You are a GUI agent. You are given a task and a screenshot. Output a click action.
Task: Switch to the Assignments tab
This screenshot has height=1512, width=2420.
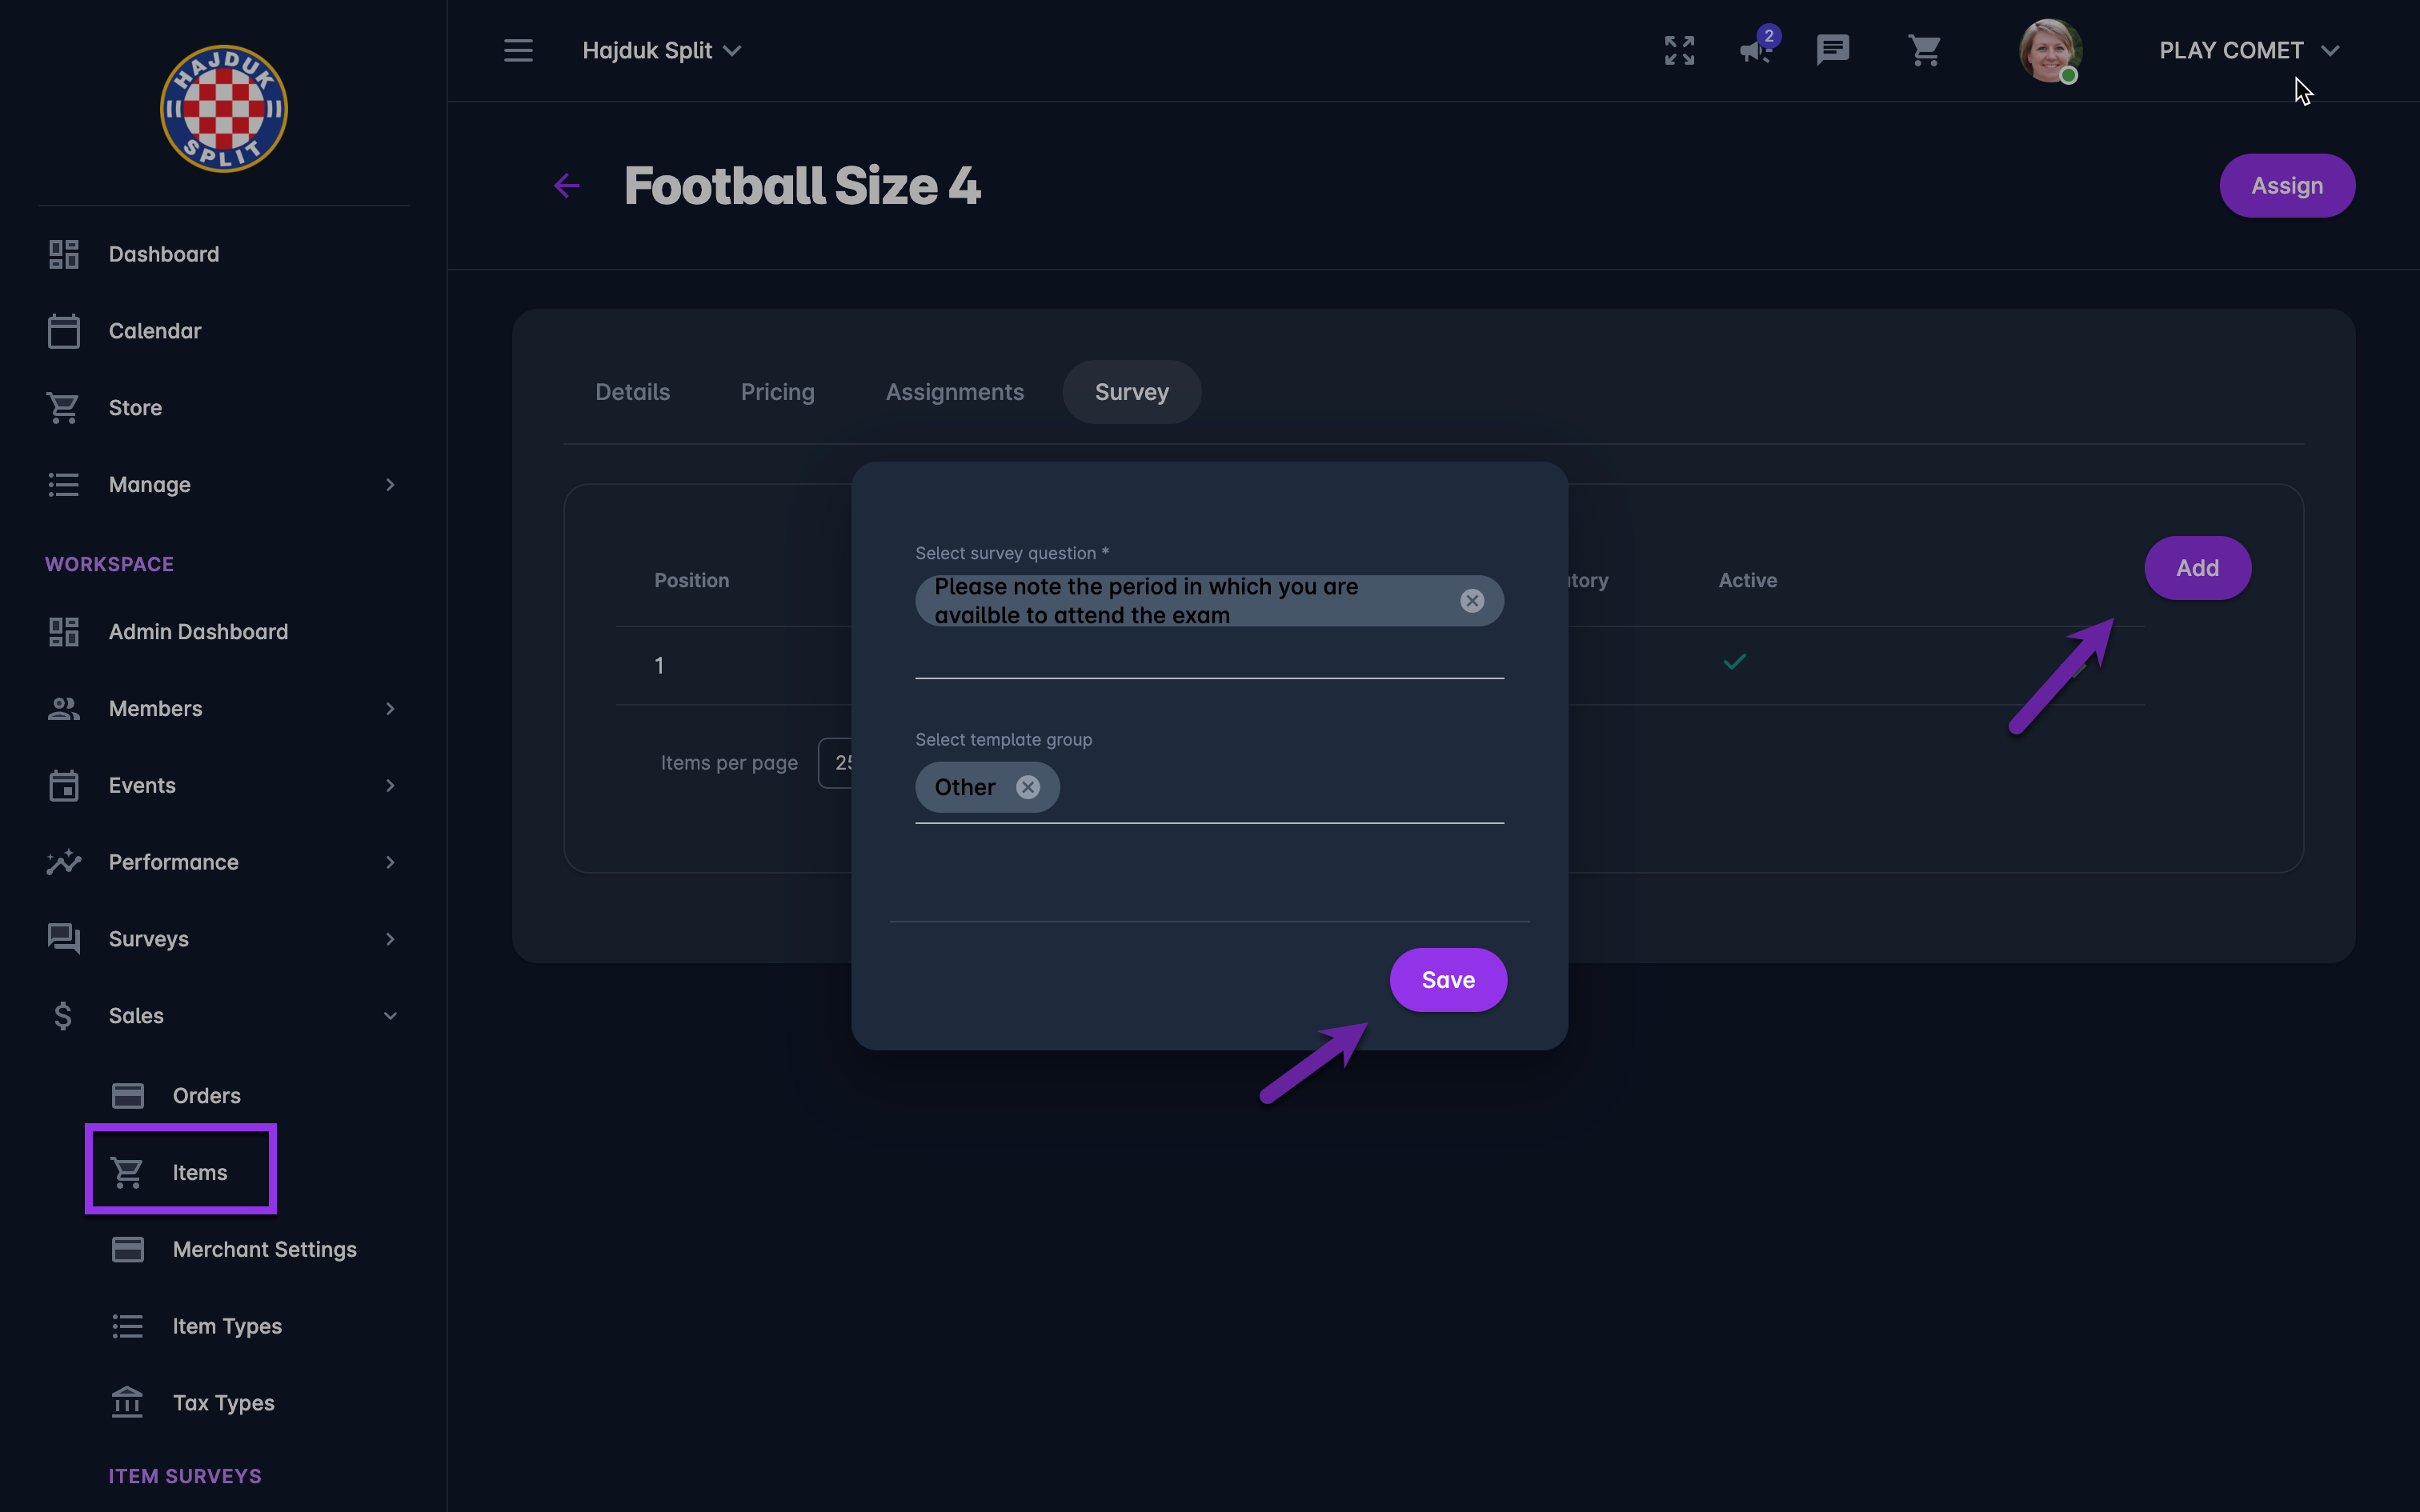(x=954, y=392)
